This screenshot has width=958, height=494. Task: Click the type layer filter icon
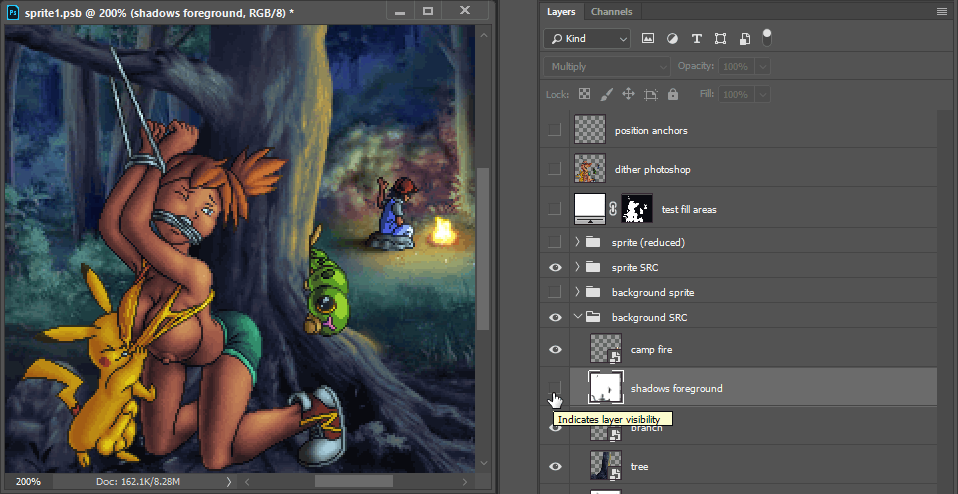(x=696, y=39)
